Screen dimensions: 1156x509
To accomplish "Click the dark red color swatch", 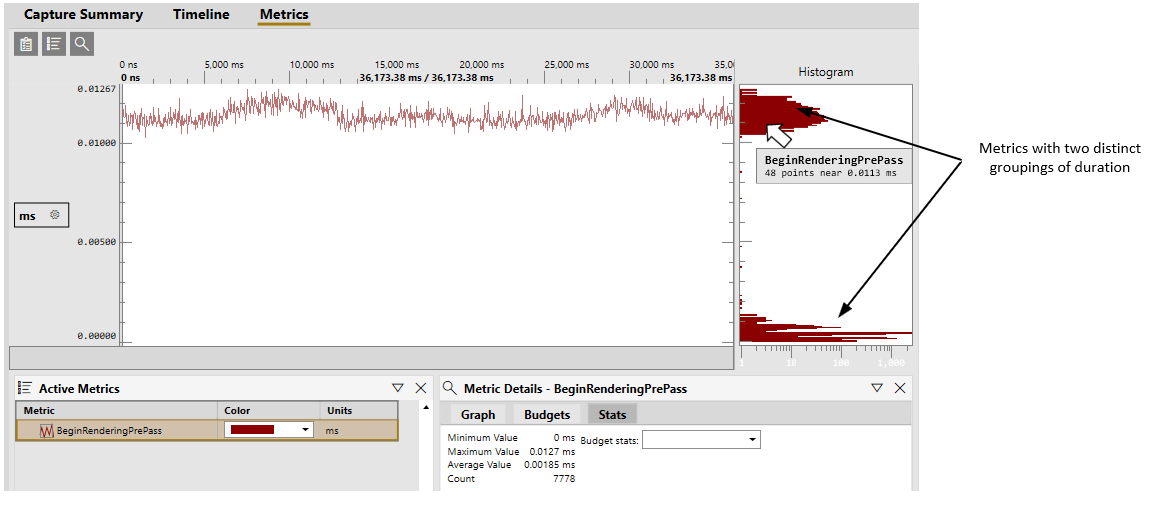I will [x=252, y=429].
